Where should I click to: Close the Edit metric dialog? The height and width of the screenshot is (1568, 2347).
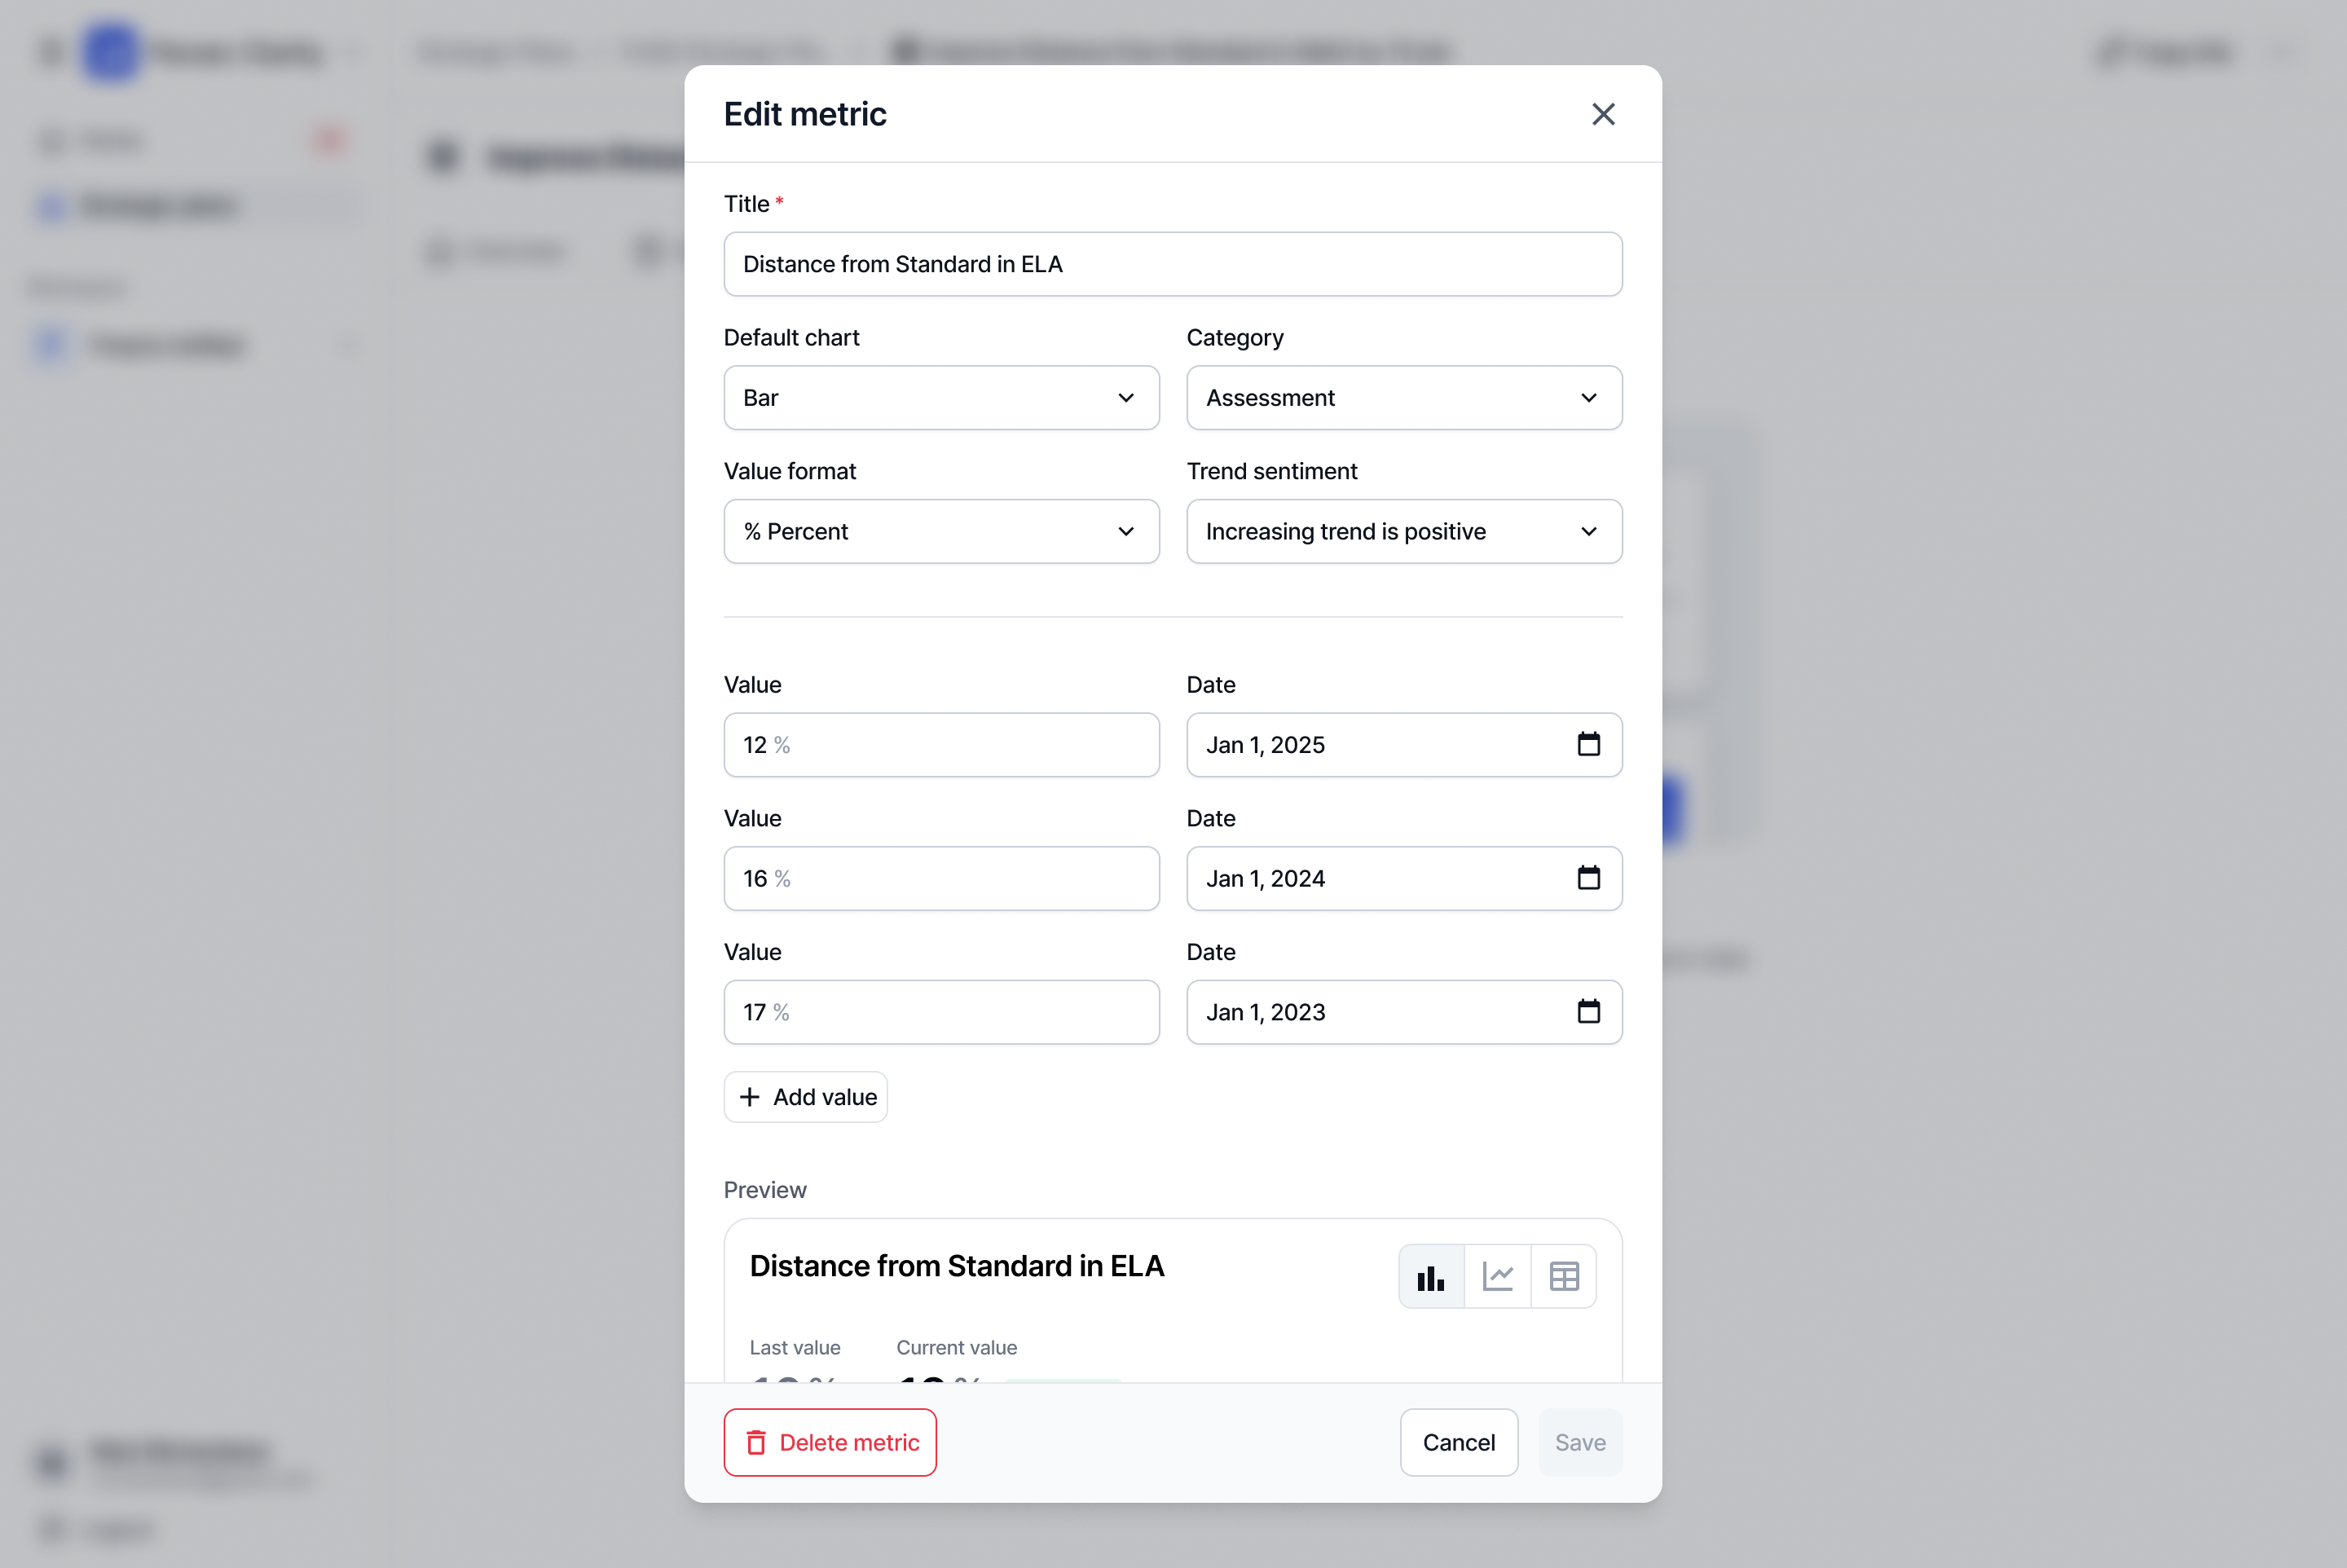point(1603,114)
